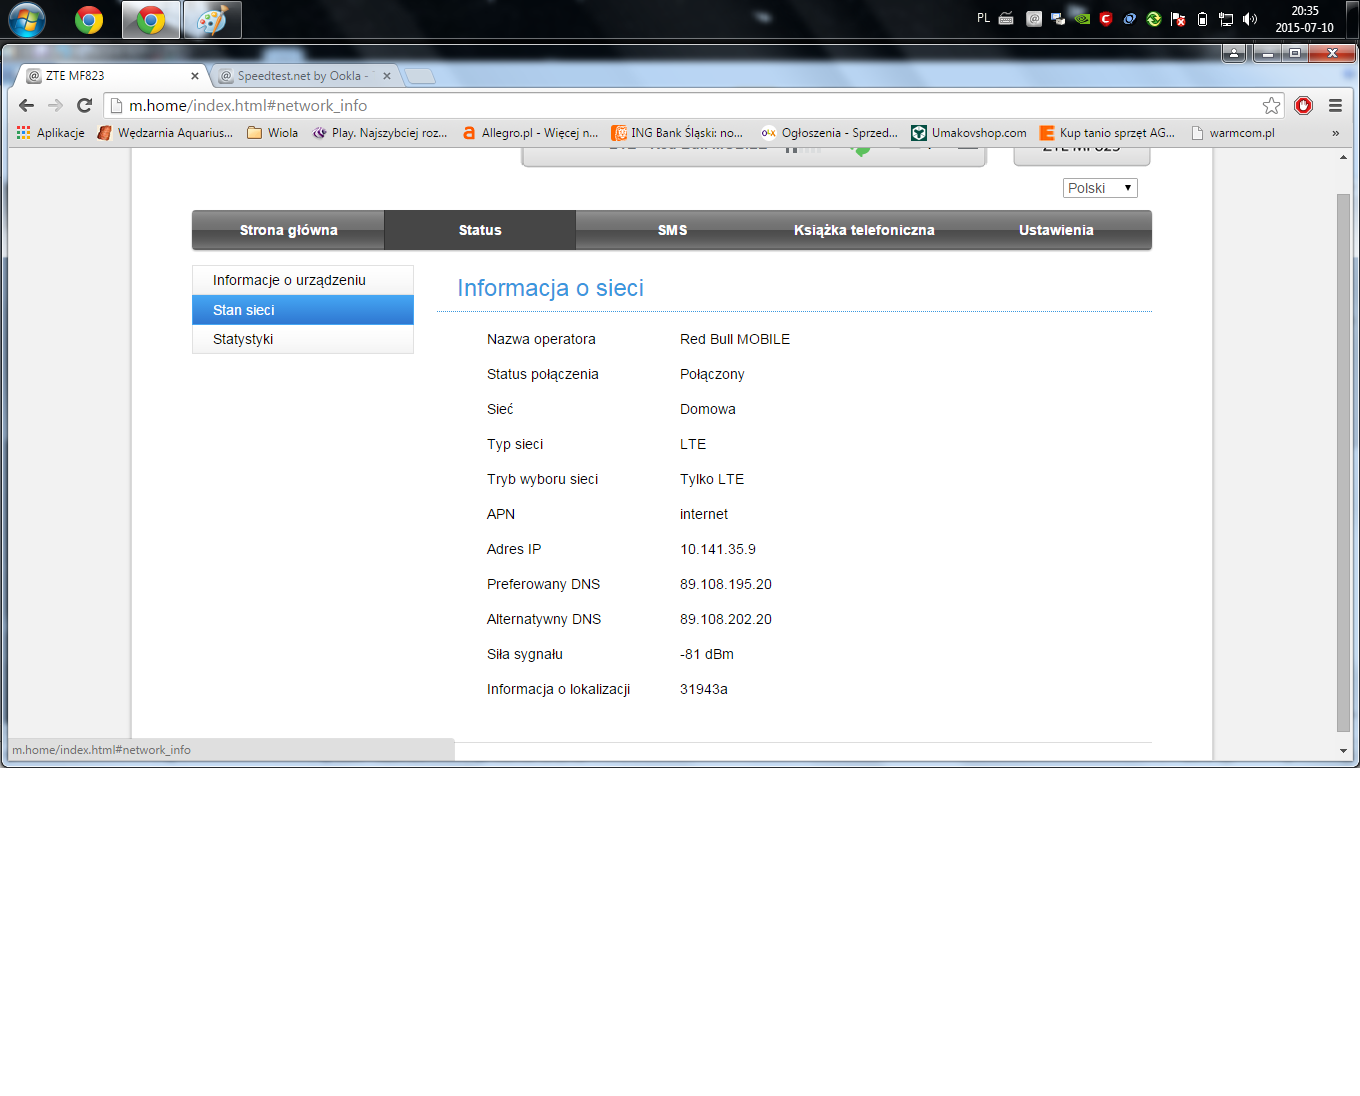
Task: Reload the page with the refresh icon
Action: pyautogui.click(x=85, y=105)
